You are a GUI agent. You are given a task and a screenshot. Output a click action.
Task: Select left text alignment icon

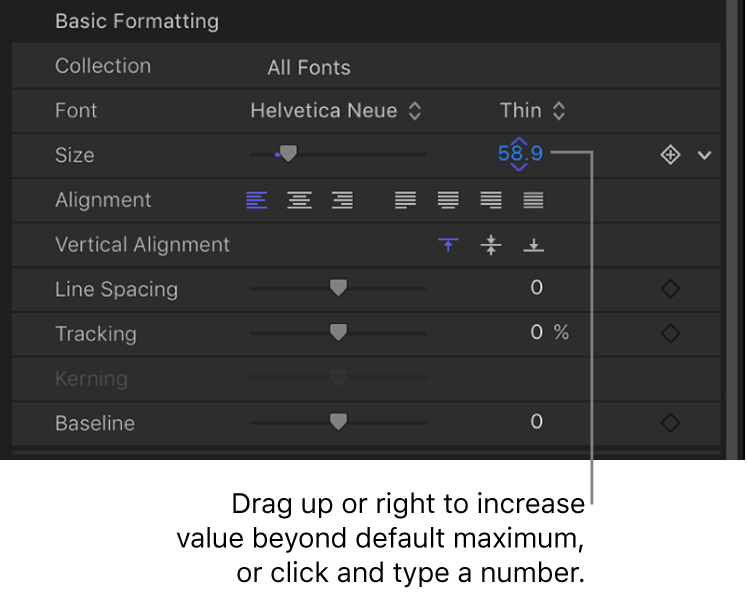[x=257, y=200]
